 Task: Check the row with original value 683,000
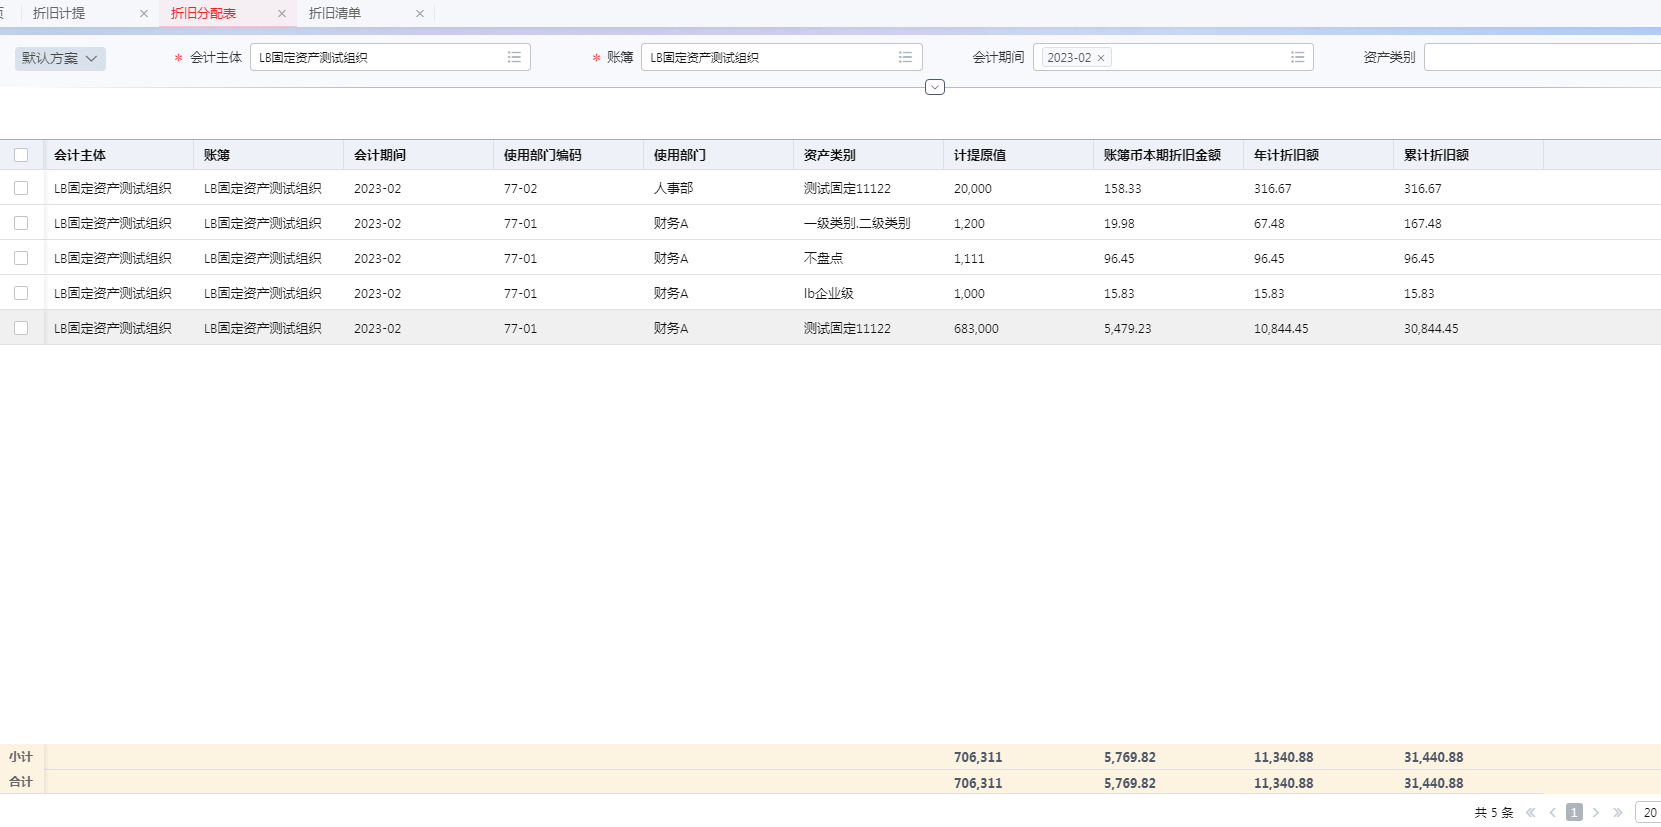point(21,328)
